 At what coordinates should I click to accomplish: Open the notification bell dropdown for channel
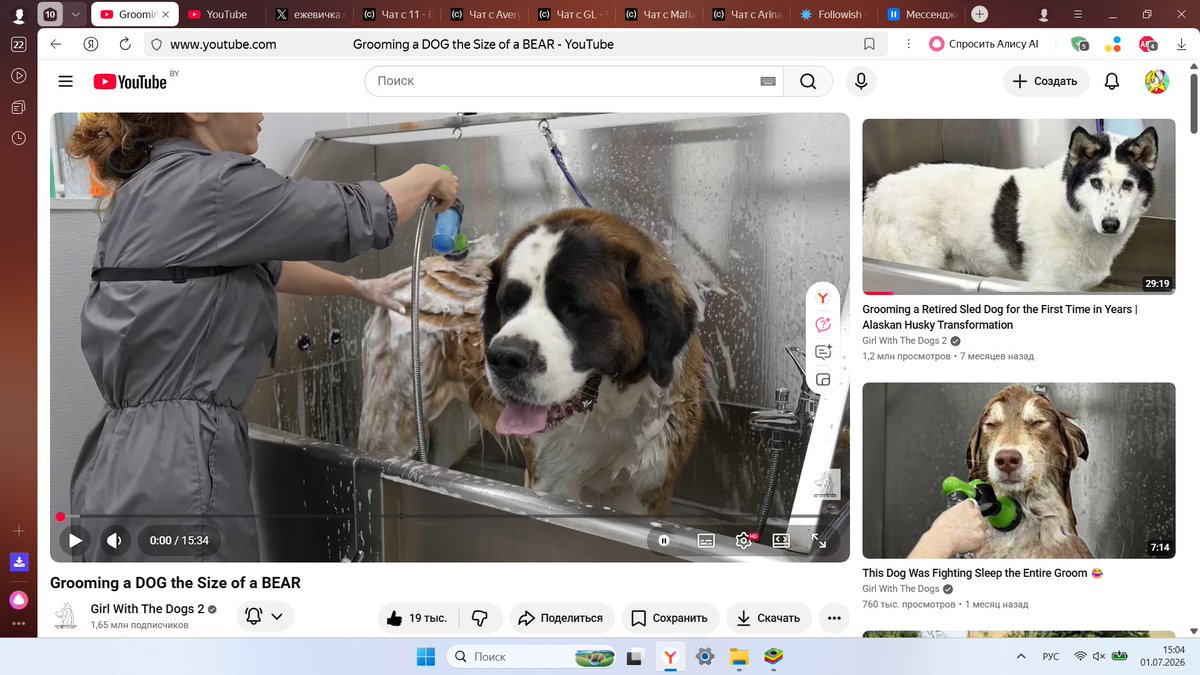[265, 616]
